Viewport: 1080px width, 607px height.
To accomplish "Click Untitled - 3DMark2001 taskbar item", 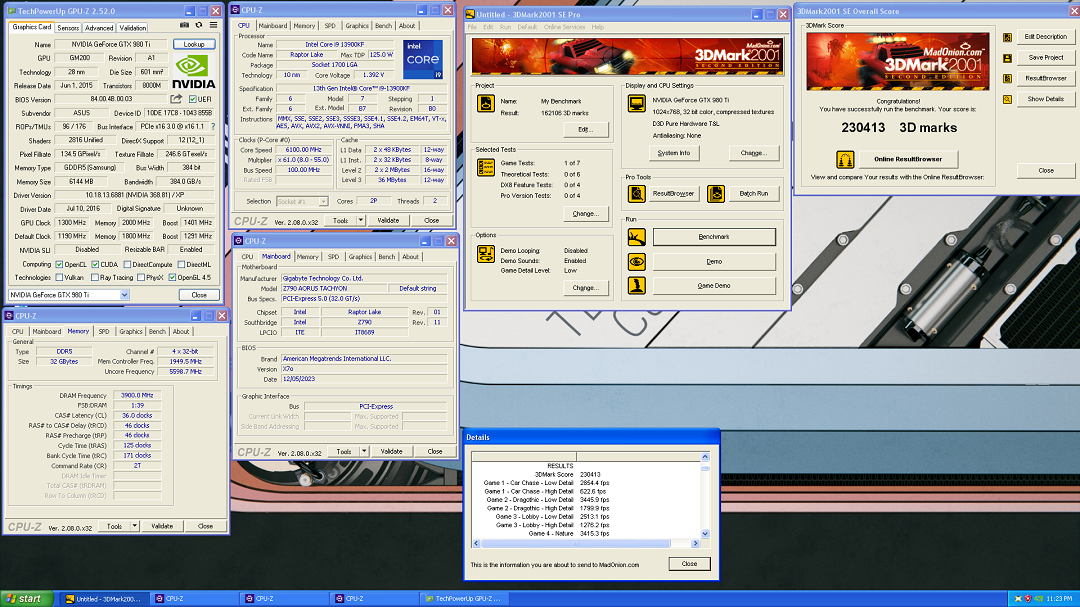I will pos(103,599).
